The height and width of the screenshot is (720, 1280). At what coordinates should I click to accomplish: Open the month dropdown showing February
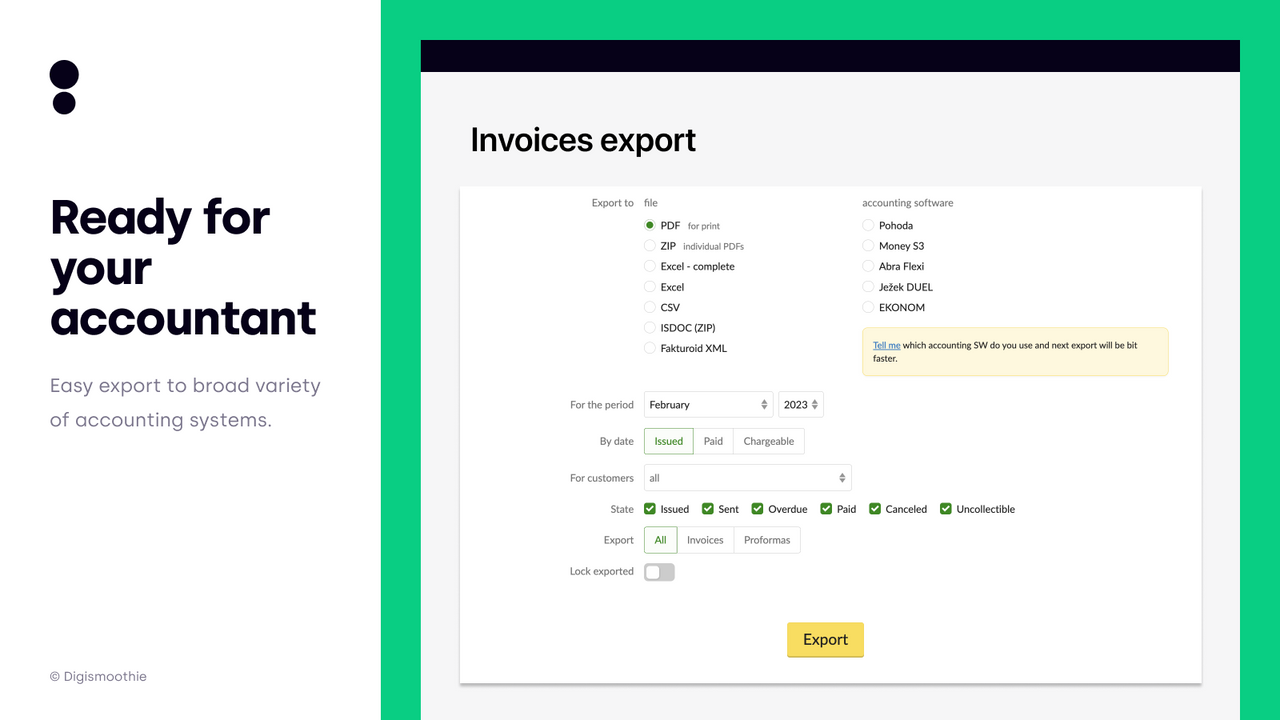point(708,404)
